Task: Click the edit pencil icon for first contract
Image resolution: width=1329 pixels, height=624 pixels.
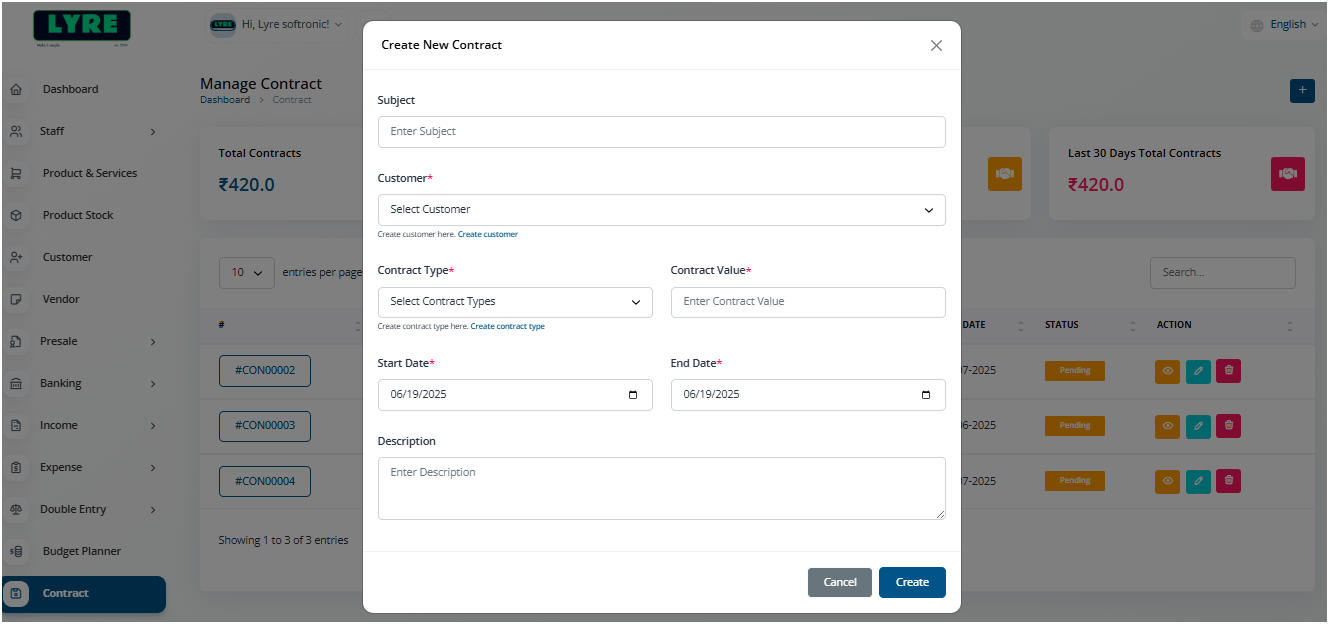Action: 1198,371
